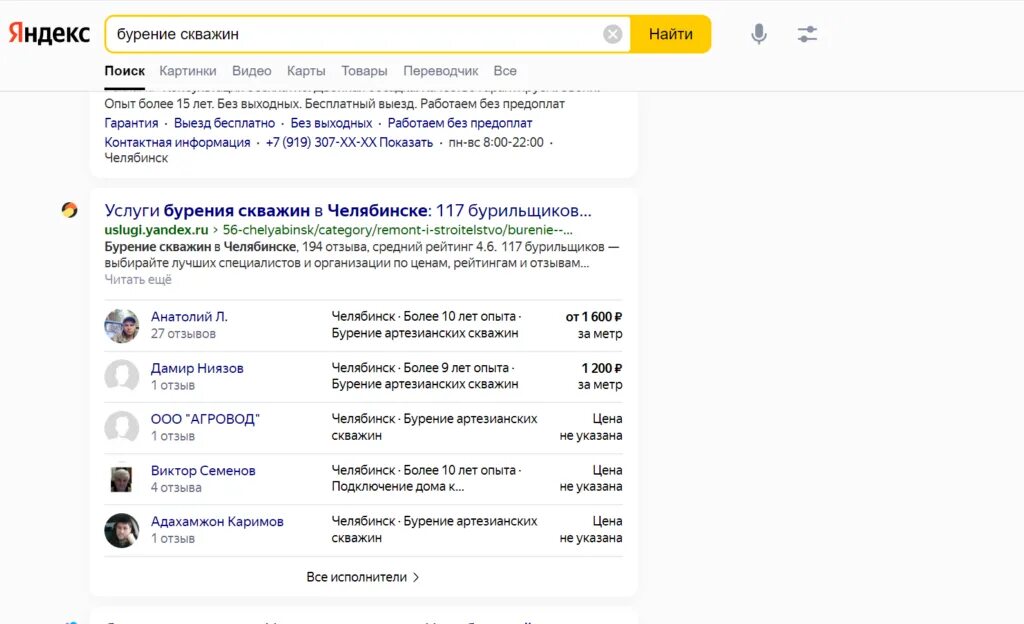Open Услуги бурения скважин в Челябинске result

(x=348, y=211)
